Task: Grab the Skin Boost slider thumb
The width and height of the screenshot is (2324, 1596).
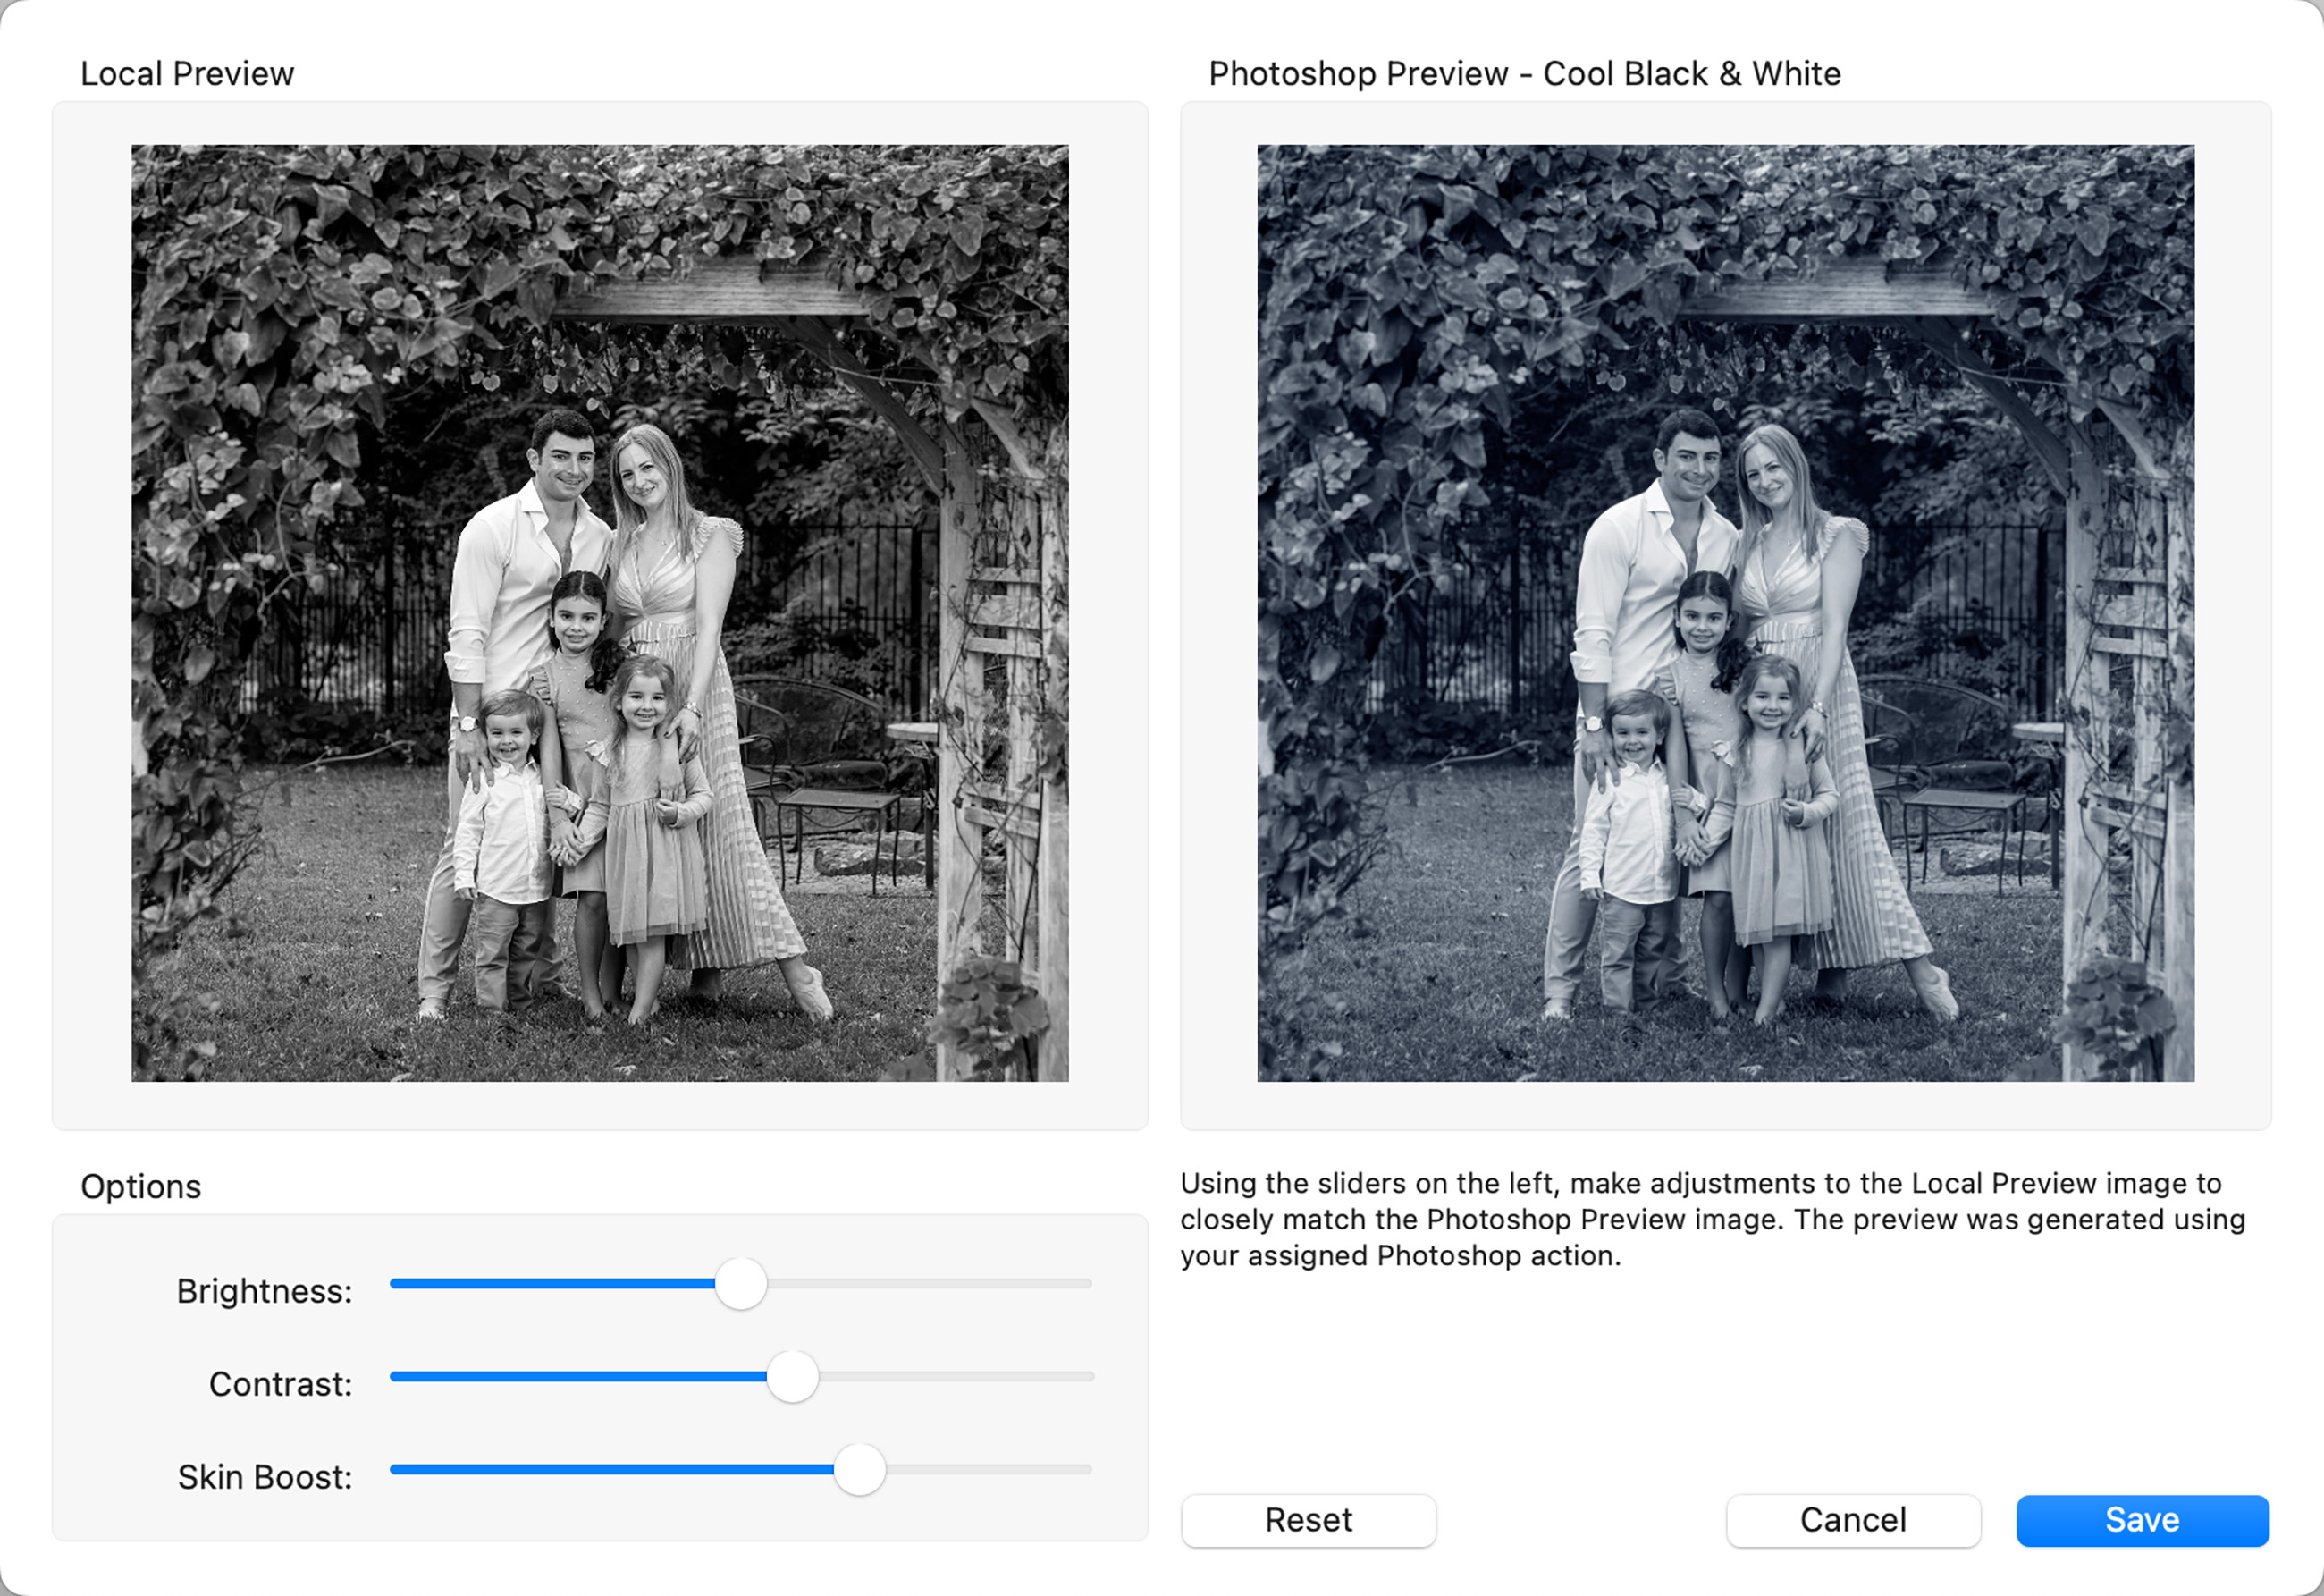Action: point(859,1470)
